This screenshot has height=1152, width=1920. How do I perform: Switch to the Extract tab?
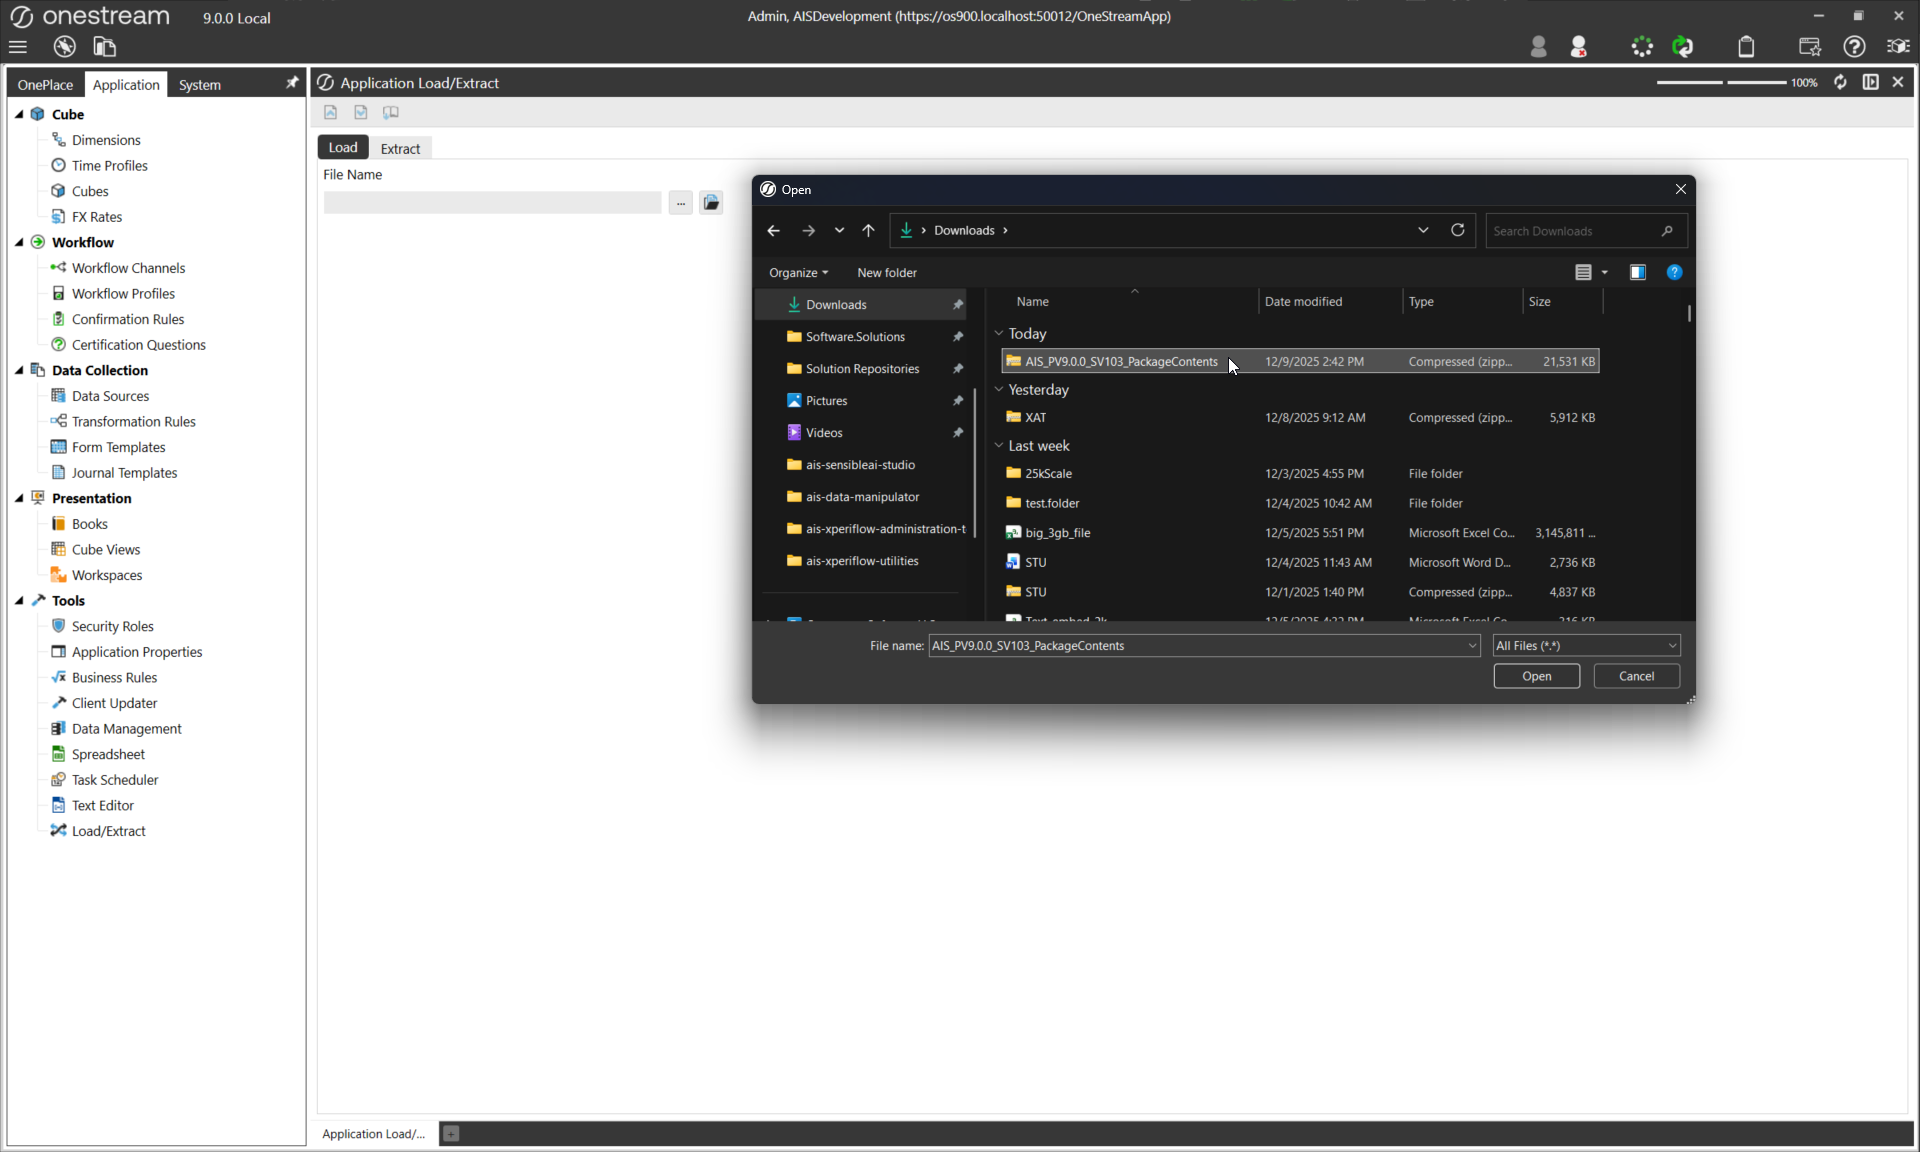click(400, 148)
